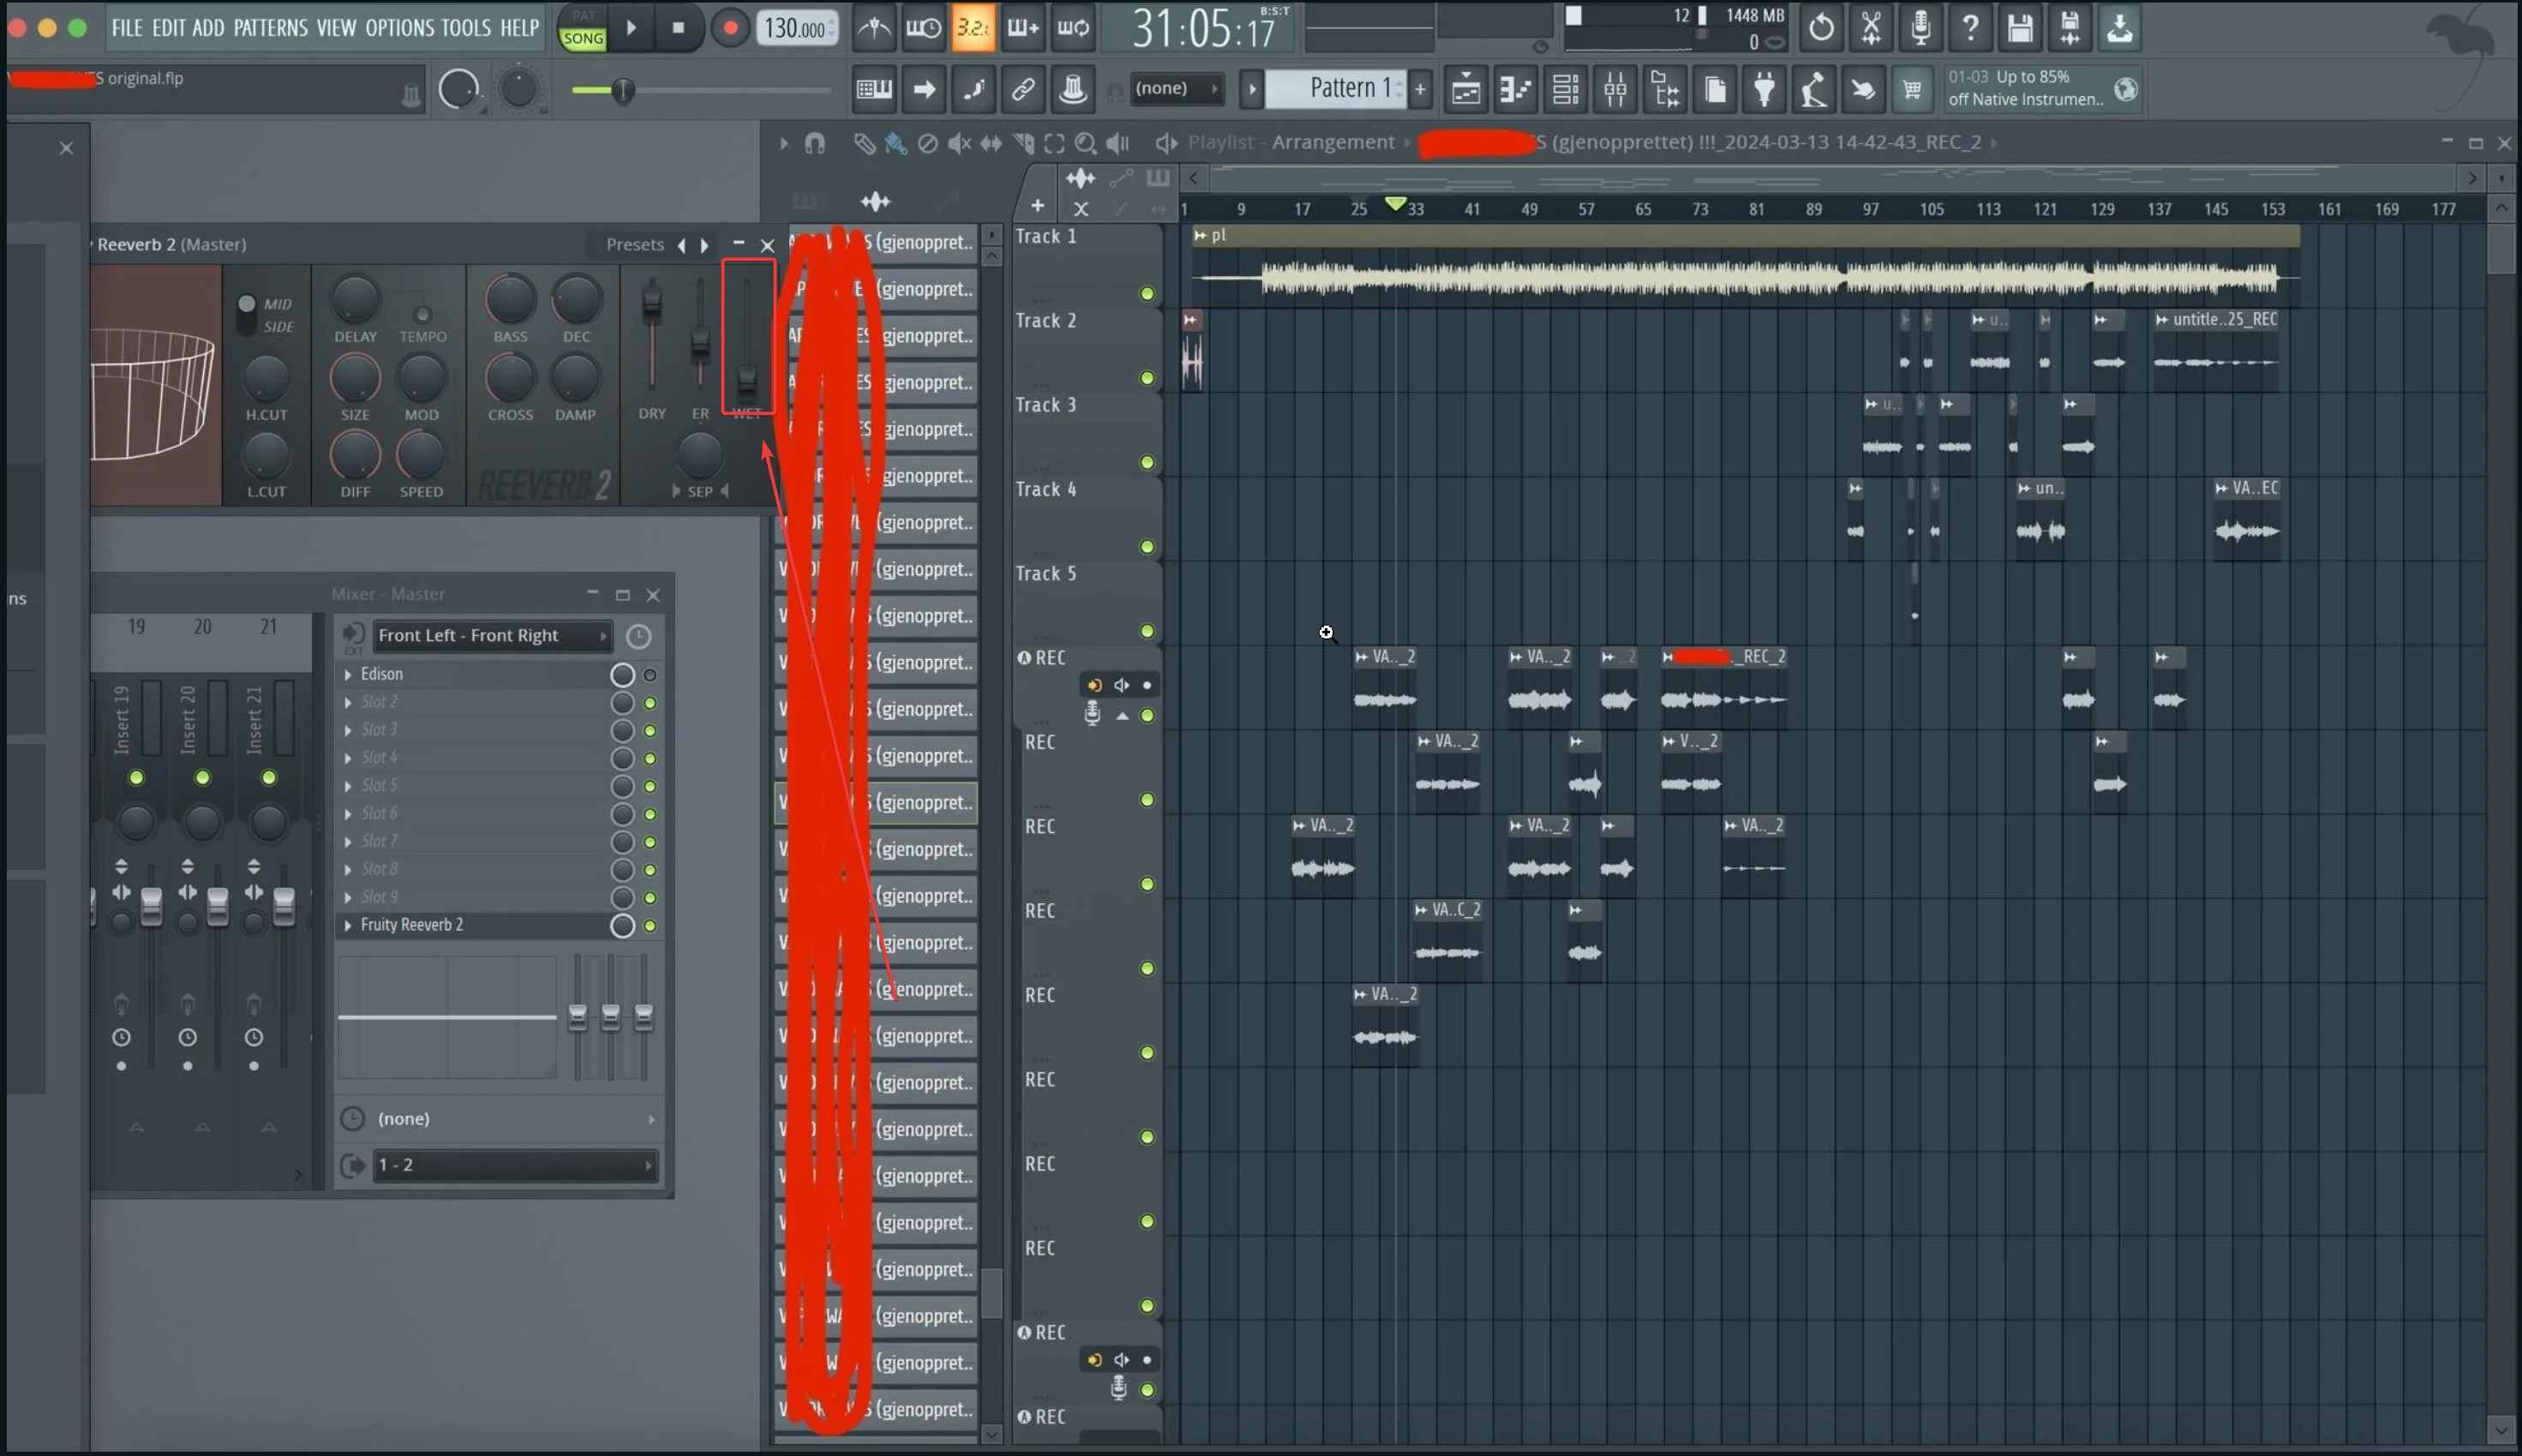Activate the mute tool in the playlist toolbar
The width and height of the screenshot is (2522, 1456).
(959, 143)
